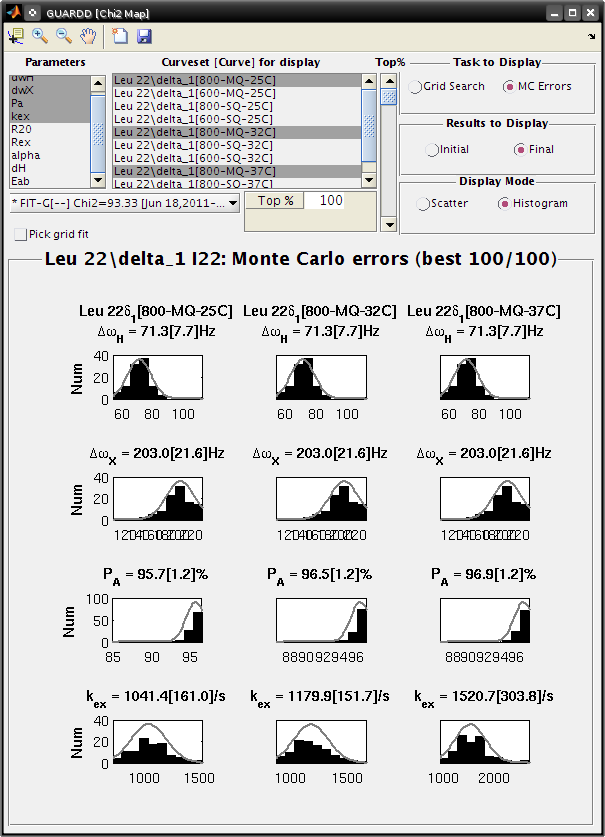
Task: Select curve delta_1[600-MQ-25C]
Action: (x=237, y=93)
